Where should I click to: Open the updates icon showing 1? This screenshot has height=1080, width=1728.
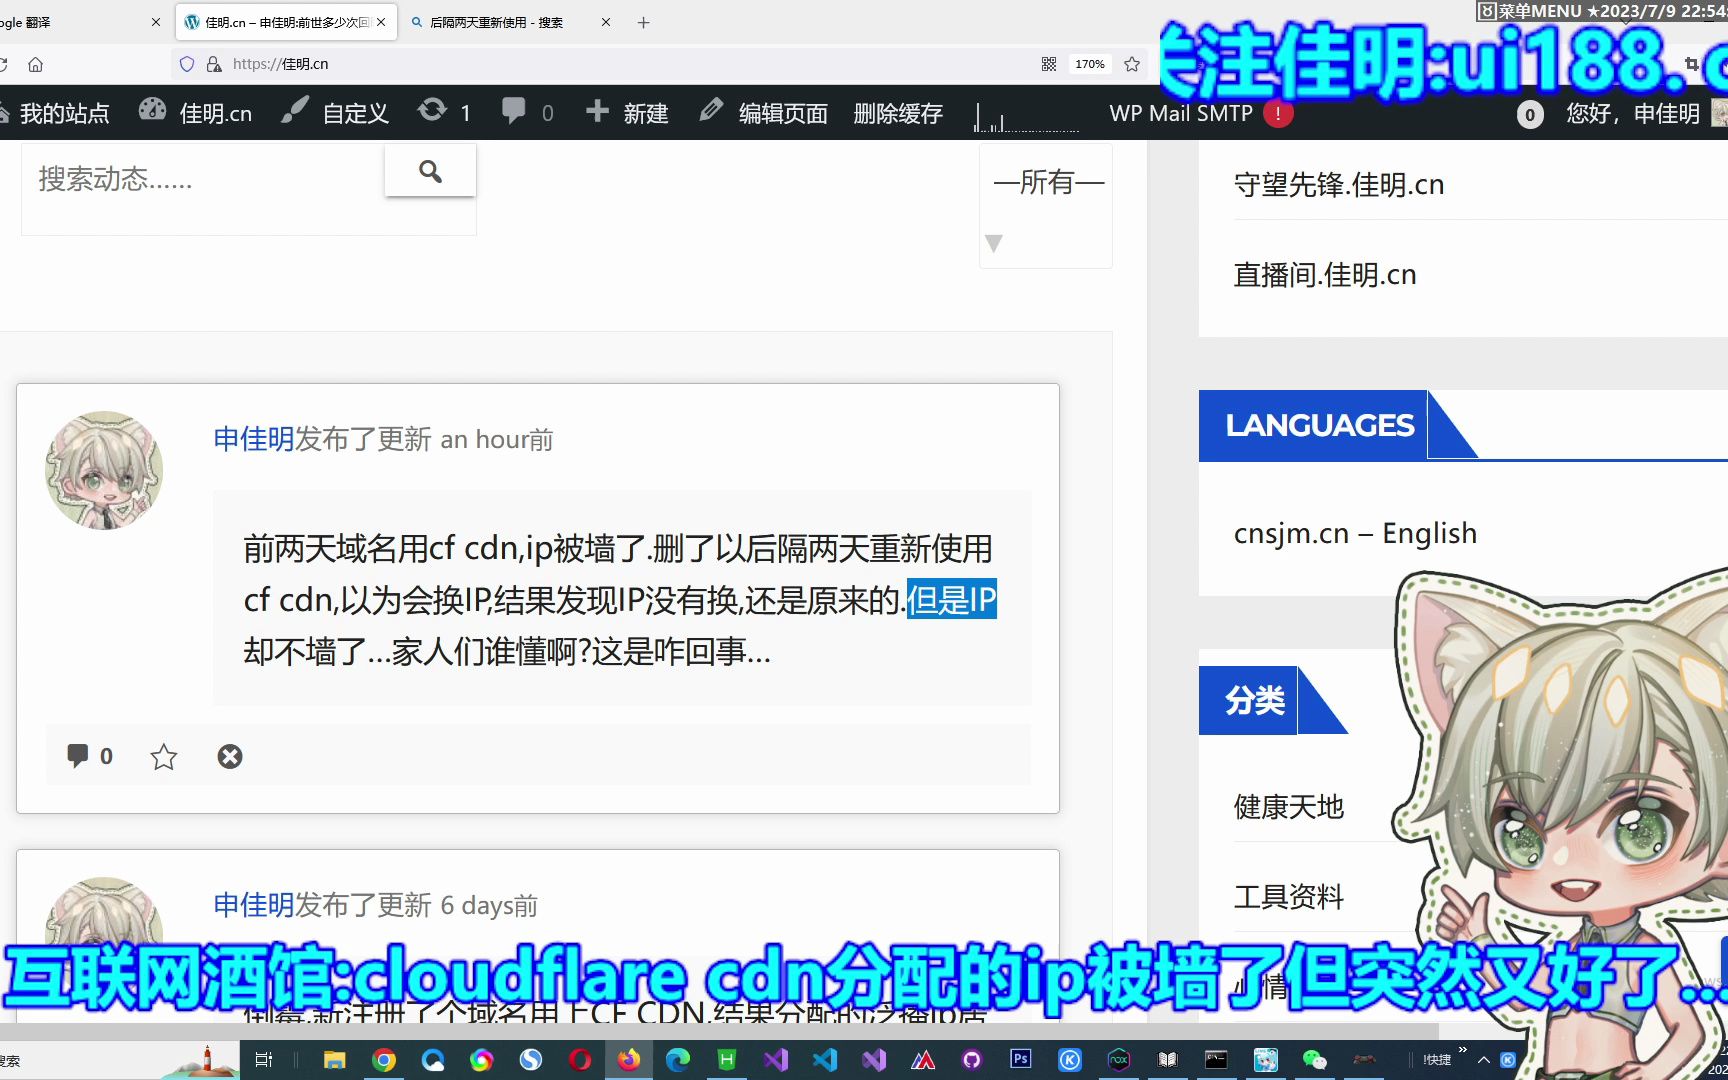(444, 113)
